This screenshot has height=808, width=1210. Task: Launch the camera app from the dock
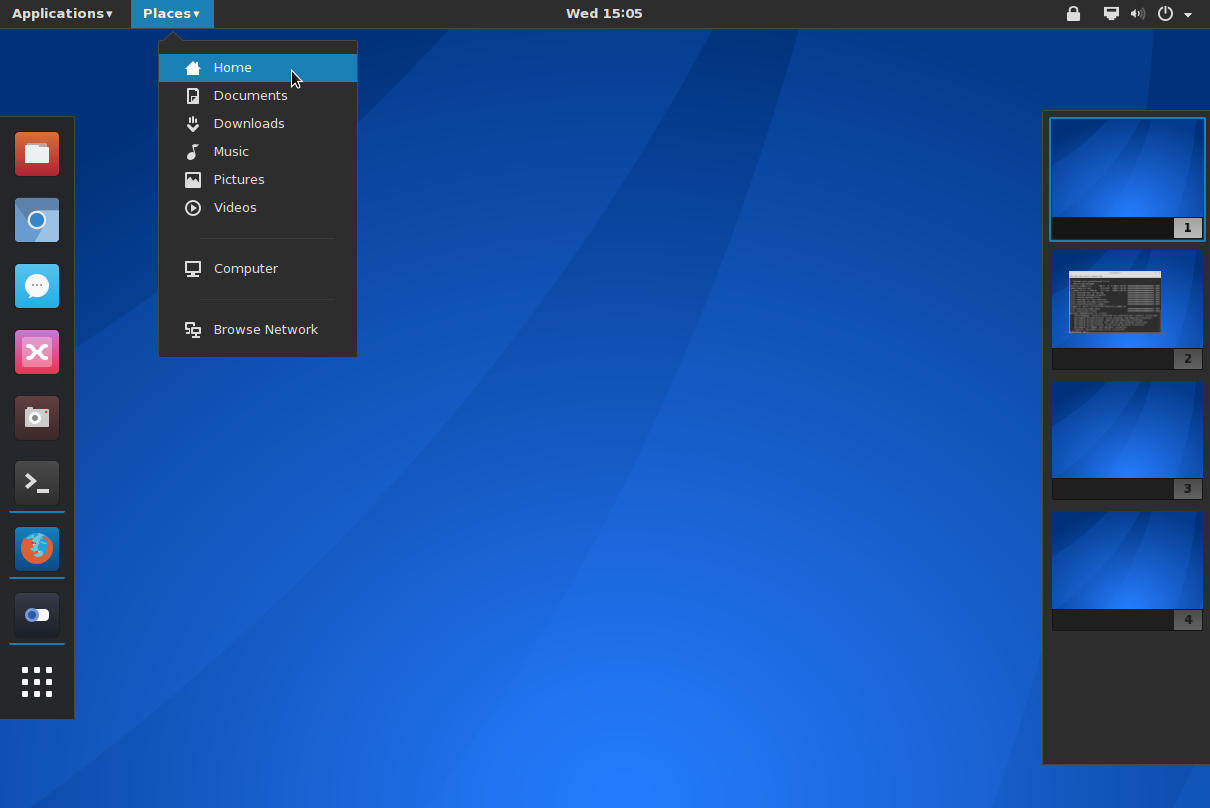coord(36,418)
